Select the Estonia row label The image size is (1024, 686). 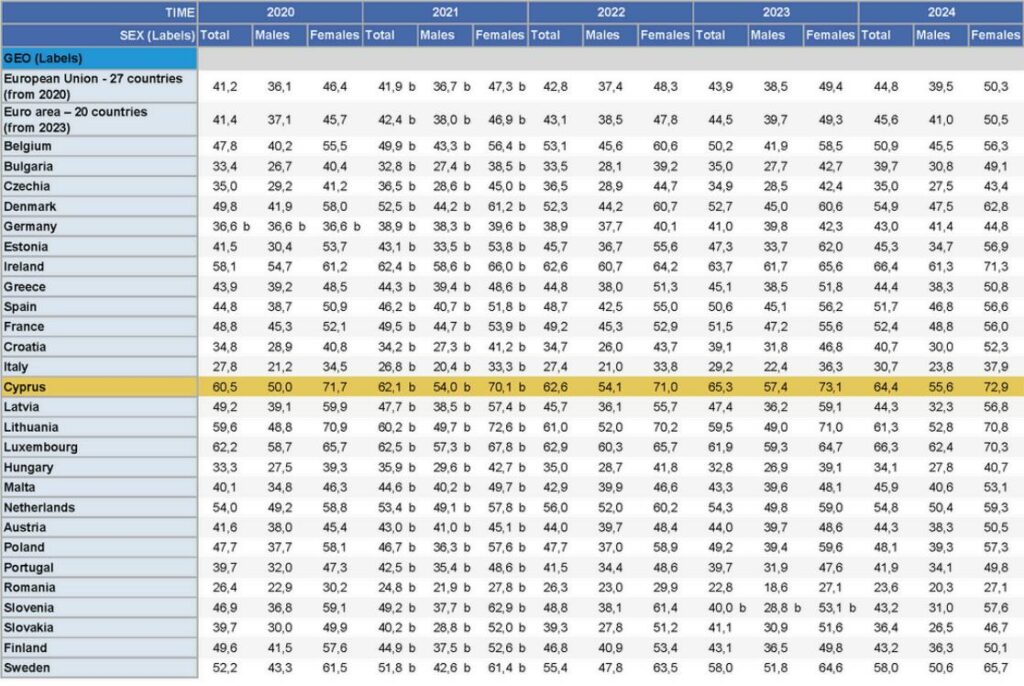[x=99, y=246]
